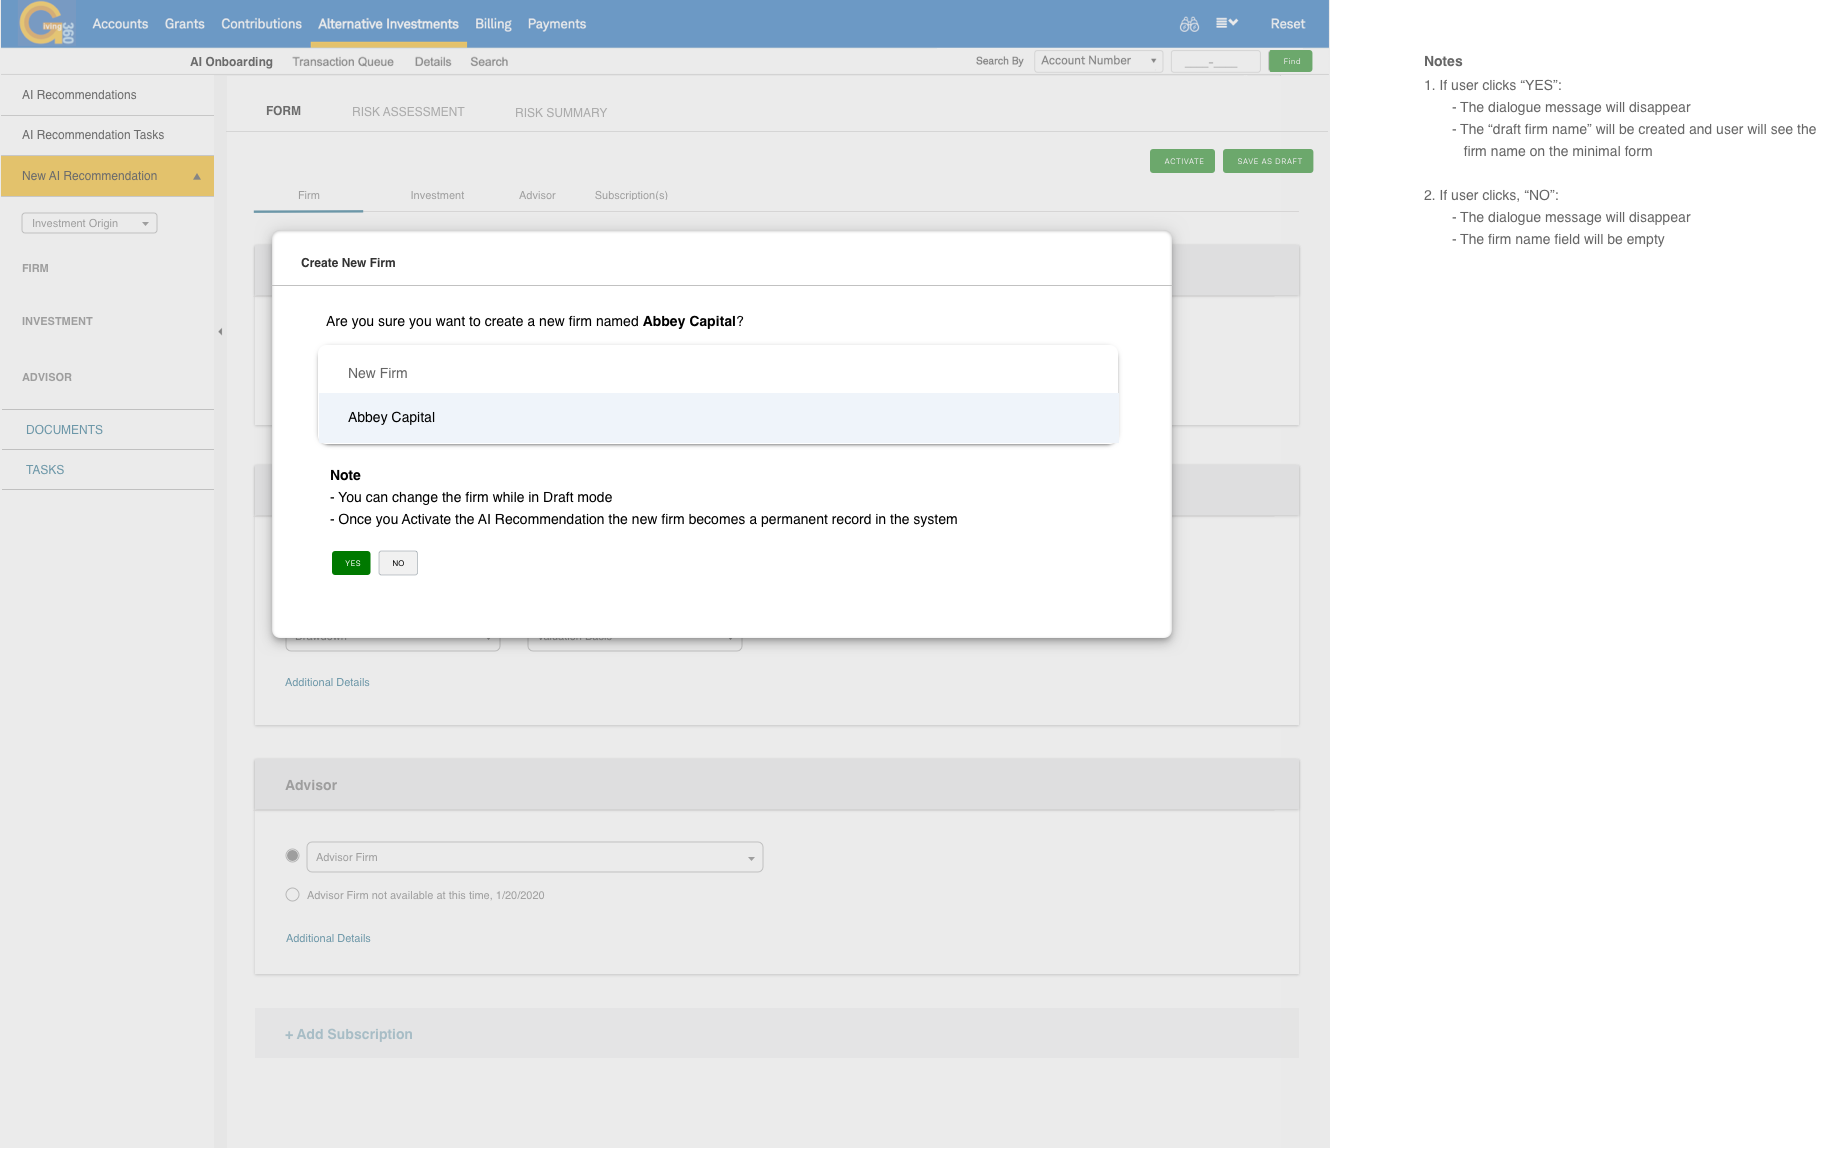Screen dimensions: 1838x1149
Task: Open the Alternative Investments menu
Action: [388, 24]
